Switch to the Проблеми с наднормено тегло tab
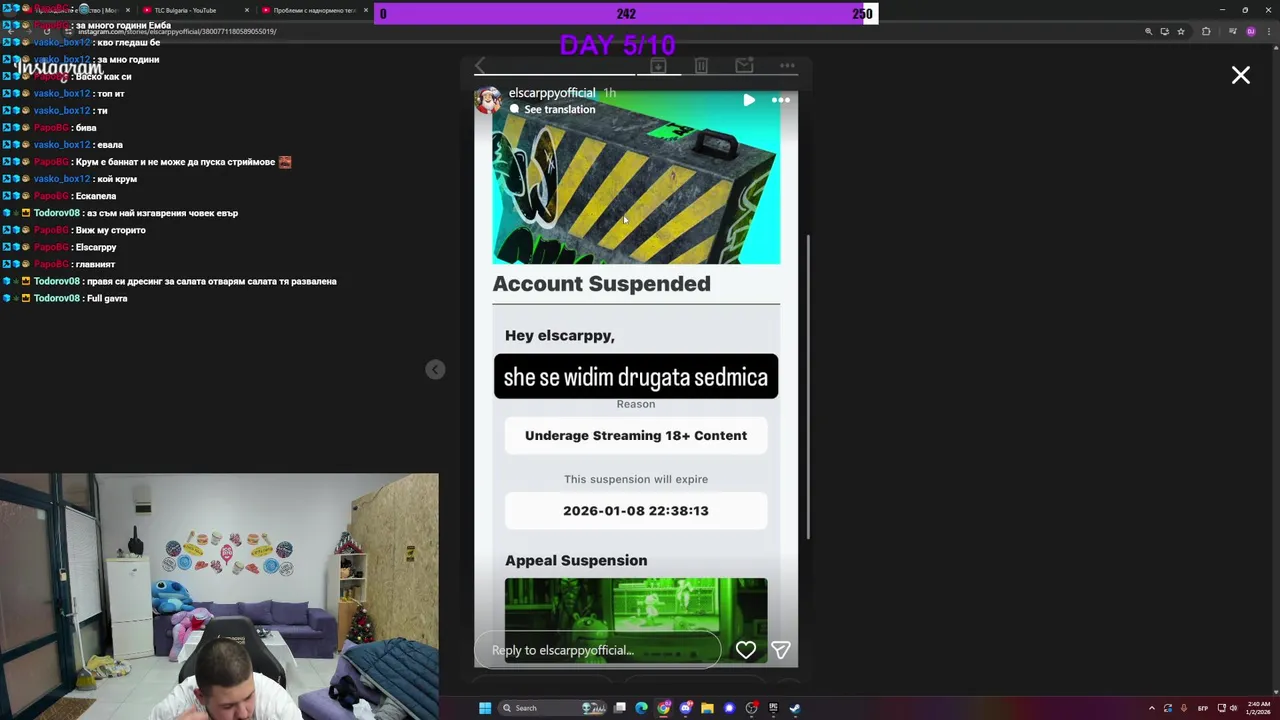Image resolution: width=1280 pixels, height=720 pixels. coord(314,10)
